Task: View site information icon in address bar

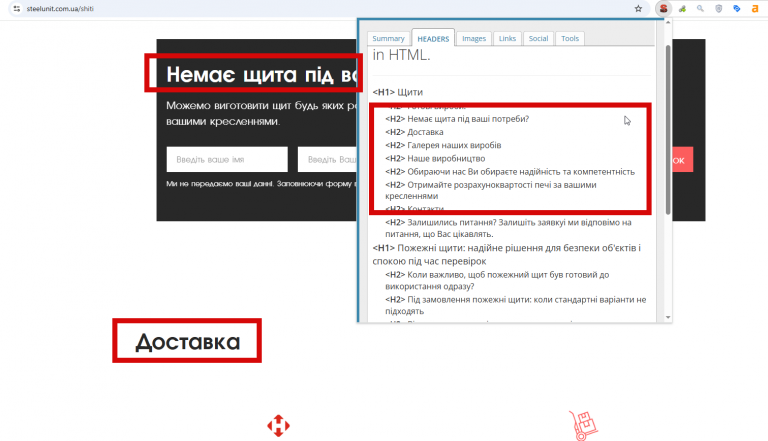Action: (17, 8)
